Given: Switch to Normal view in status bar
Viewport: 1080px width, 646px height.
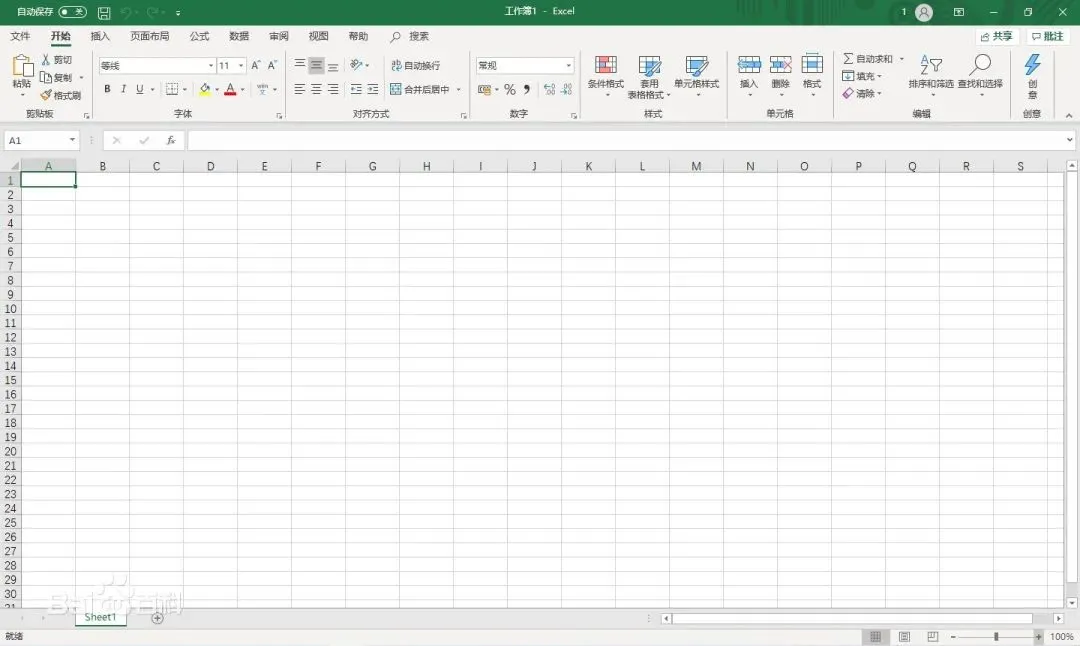Looking at the screenshot, I should pos(875,636).
